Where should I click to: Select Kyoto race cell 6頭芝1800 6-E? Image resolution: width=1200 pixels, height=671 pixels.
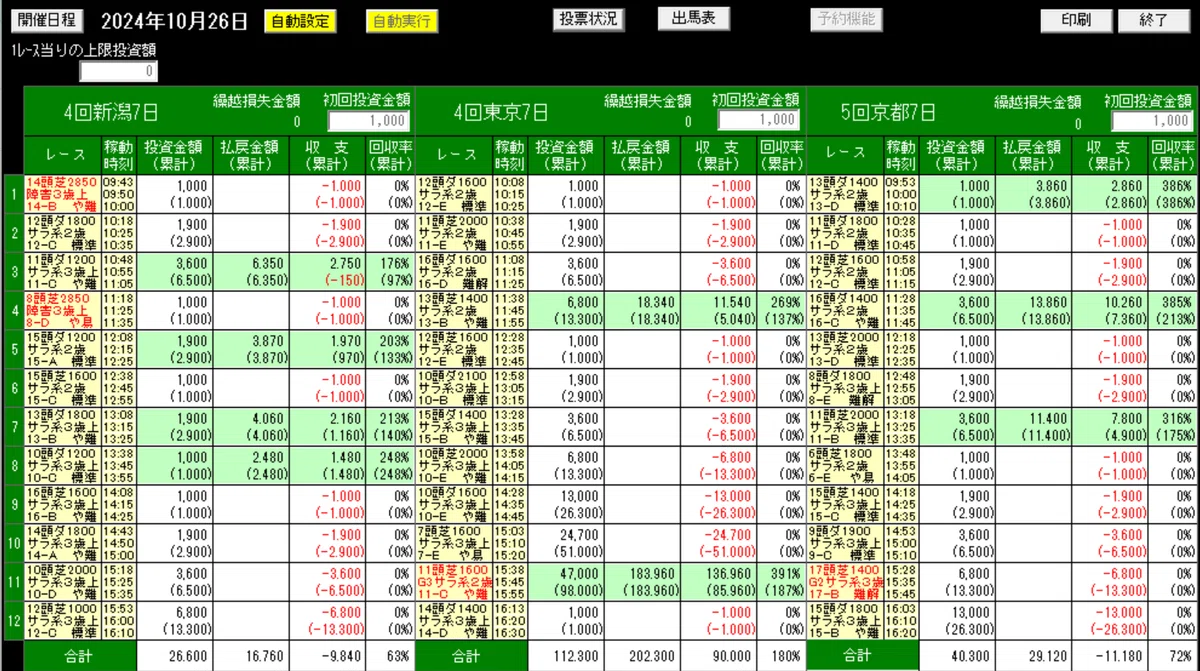pos(844,465)
